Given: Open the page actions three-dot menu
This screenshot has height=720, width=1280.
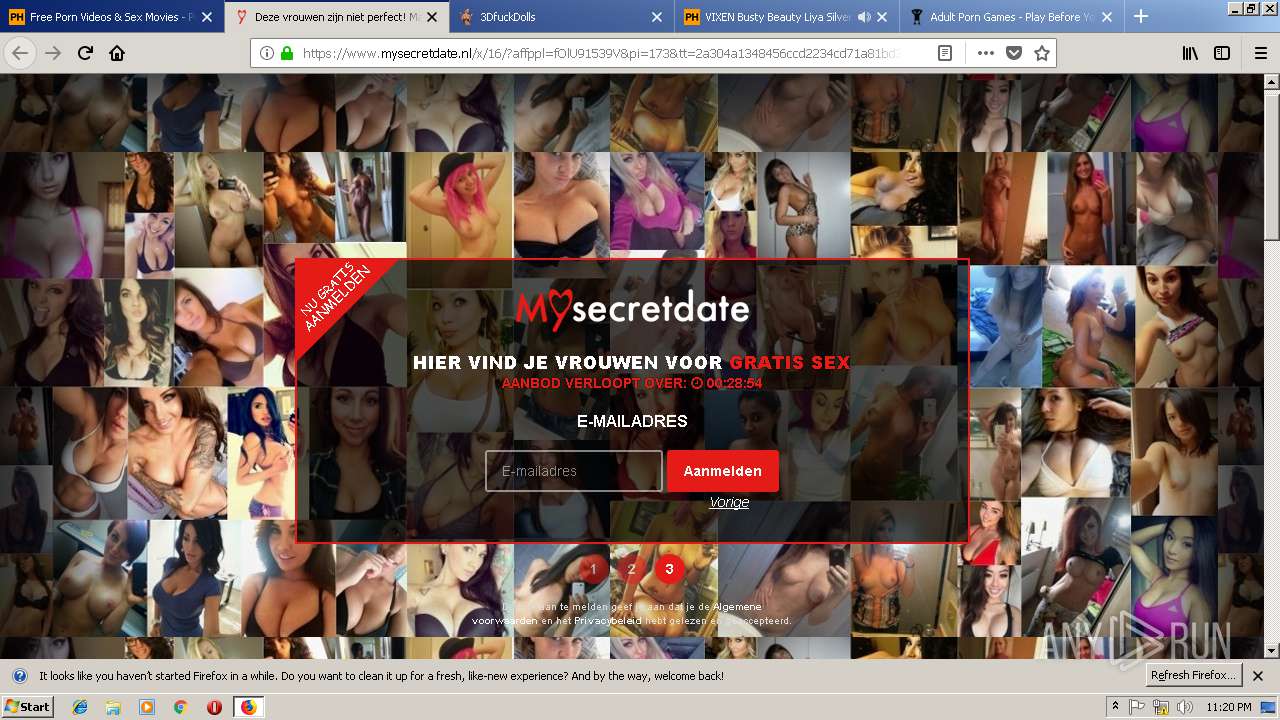Looking at the screenshot, I should pyautogui.click(x=986, y=53).
